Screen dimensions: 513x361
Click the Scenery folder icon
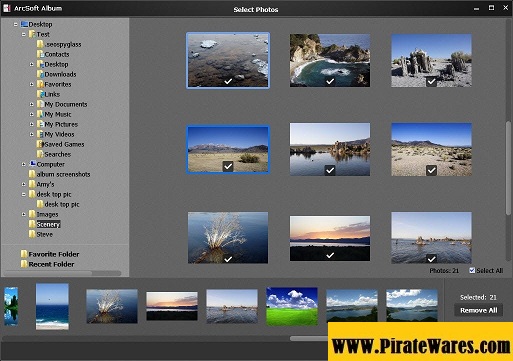click(x=32, y=224)
